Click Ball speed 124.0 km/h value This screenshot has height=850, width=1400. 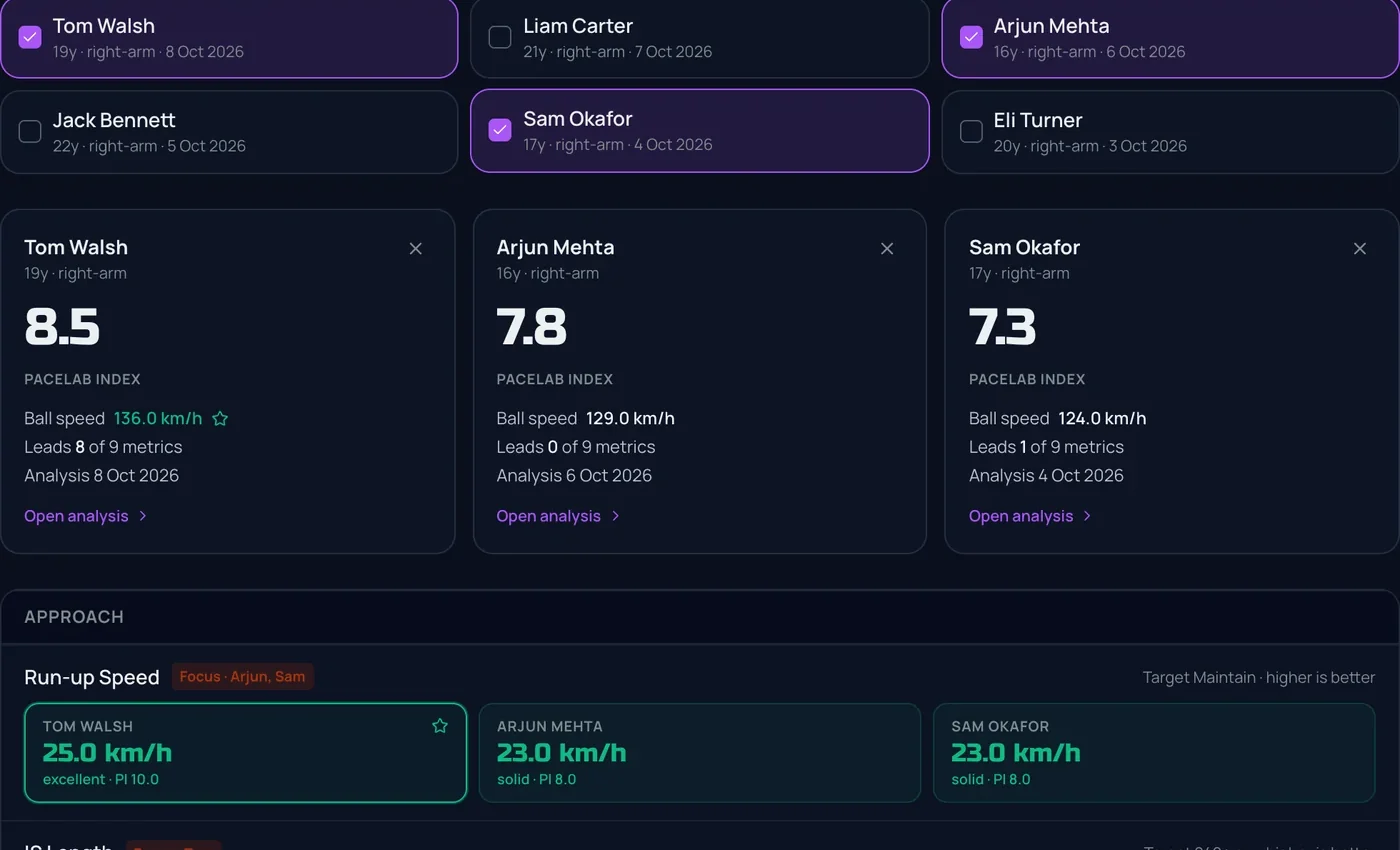1102,419
